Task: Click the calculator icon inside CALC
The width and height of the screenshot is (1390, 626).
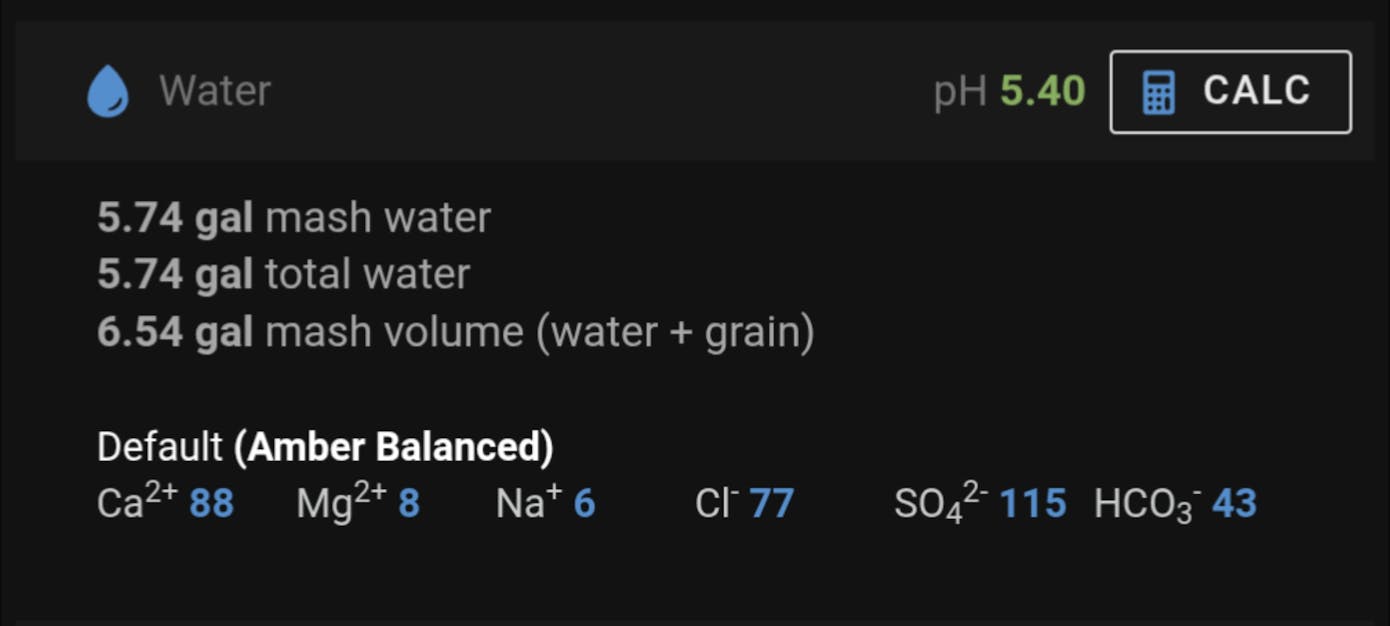Action: 1158,92
